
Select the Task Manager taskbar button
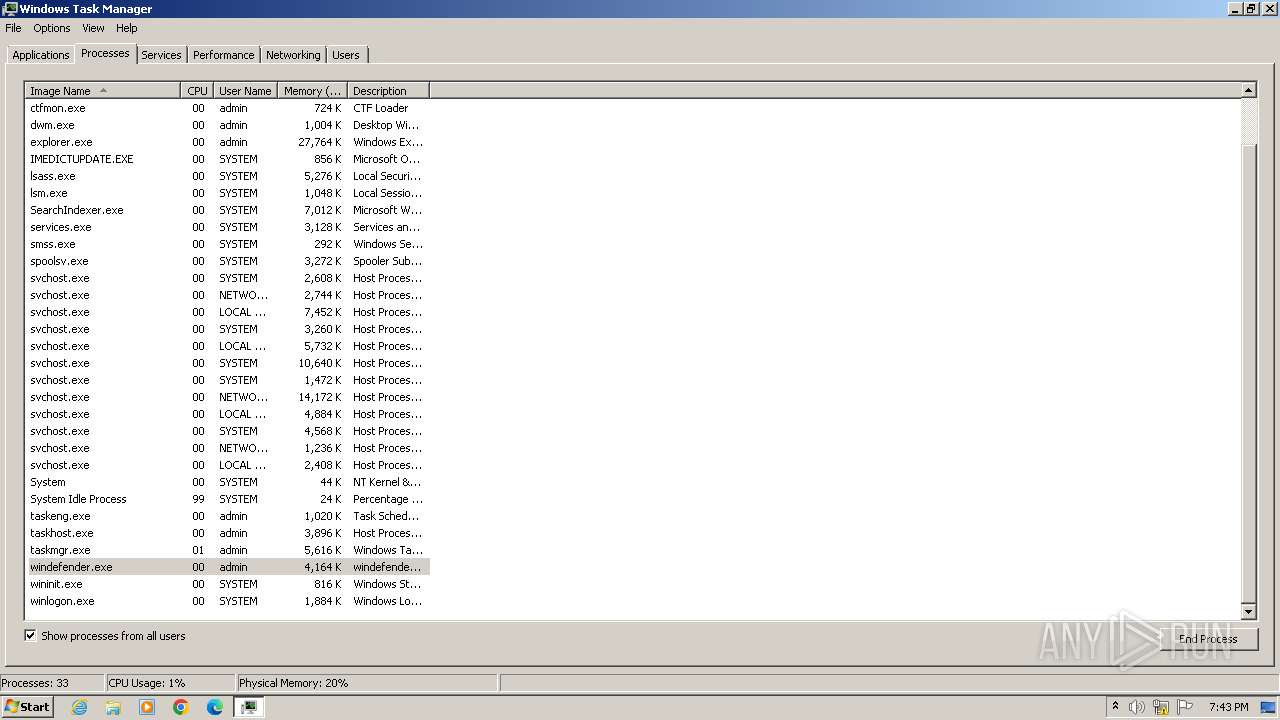pyautogui.click(x=249, y=707)
